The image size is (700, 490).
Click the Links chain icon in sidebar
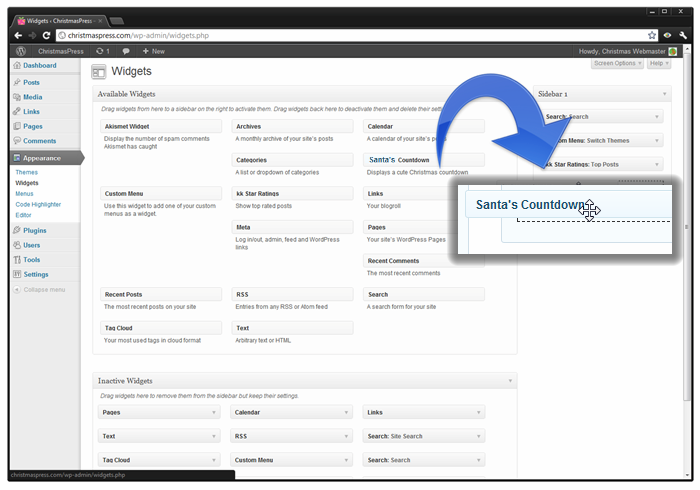[17, 112]
